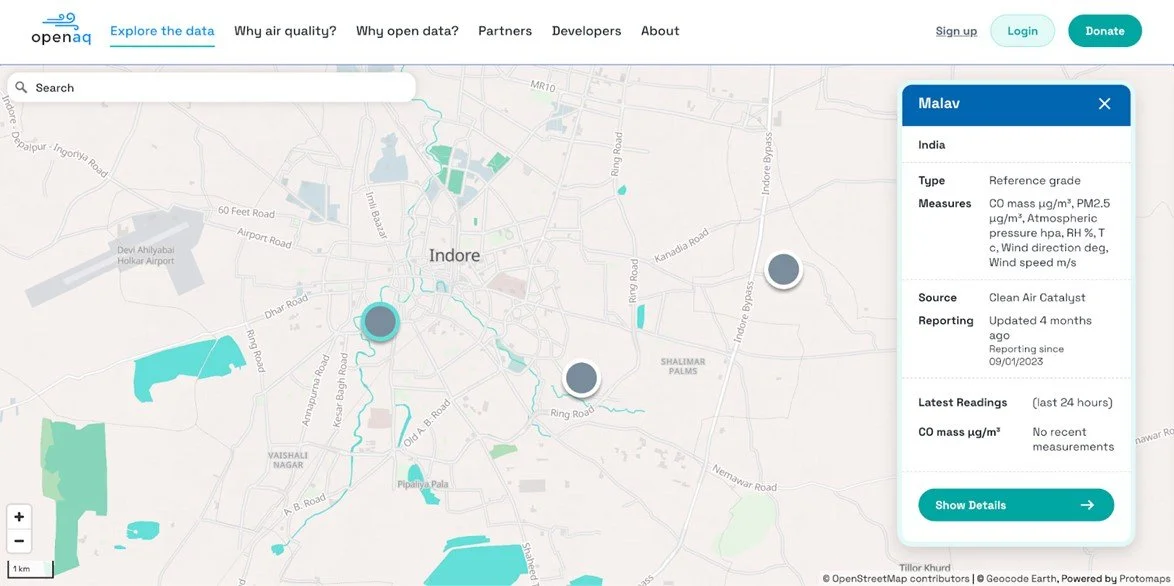Click the 1 km map scale bar

30,569
